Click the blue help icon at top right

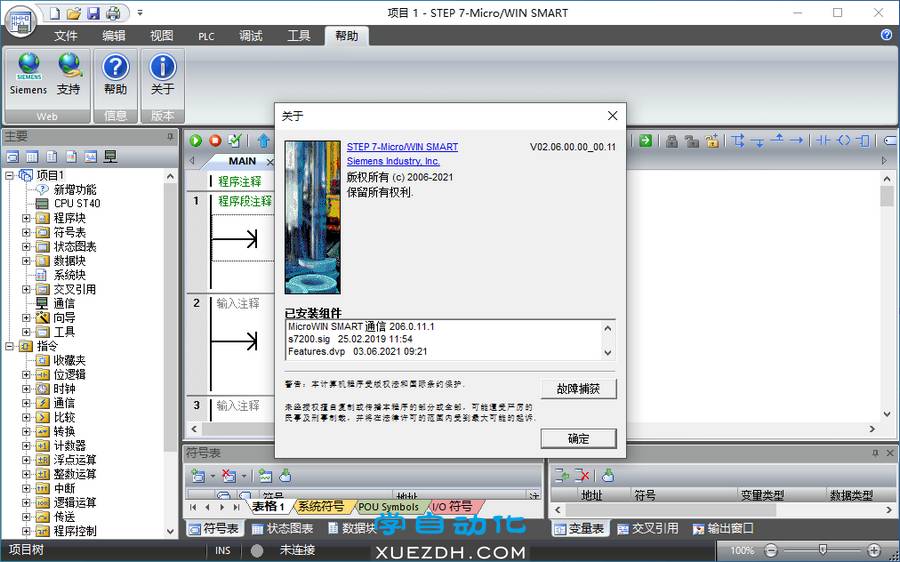pos(886,35)
